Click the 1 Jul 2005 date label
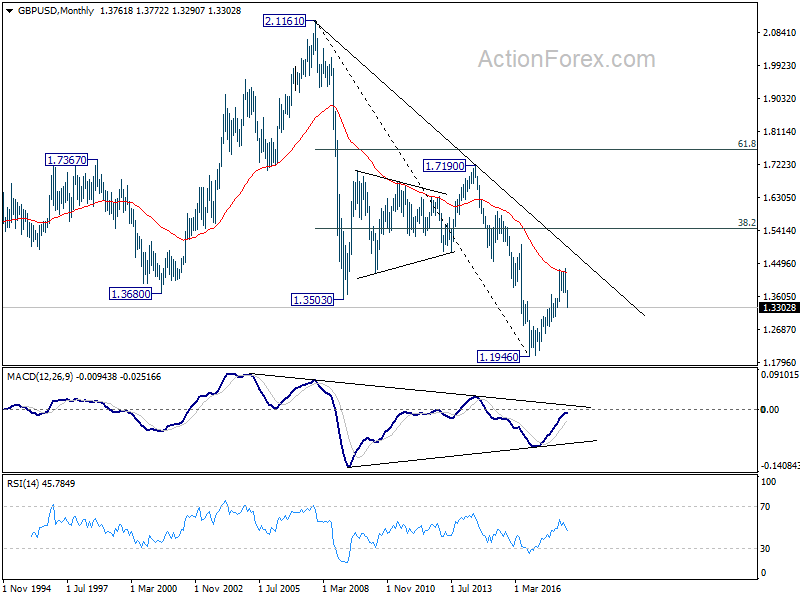 (x=279, y=588)
